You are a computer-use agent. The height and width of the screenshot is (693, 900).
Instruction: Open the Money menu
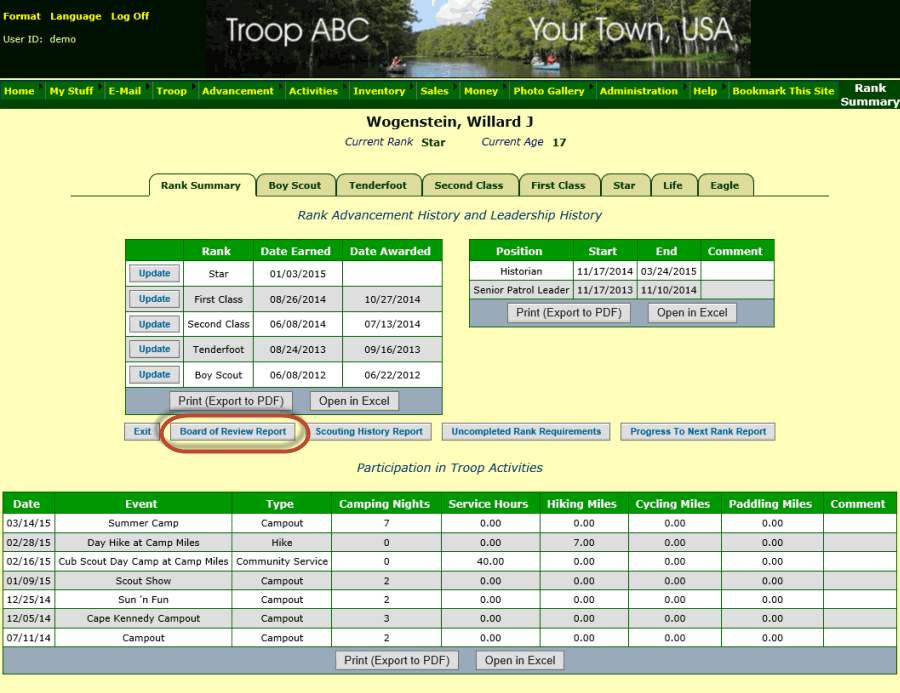point(481,91)
